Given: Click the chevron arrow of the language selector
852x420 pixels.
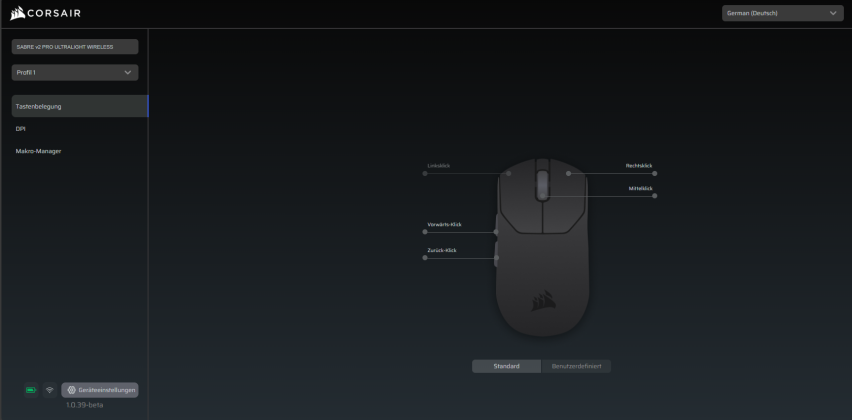Looking at the screenshot, I should coord(833,13).
